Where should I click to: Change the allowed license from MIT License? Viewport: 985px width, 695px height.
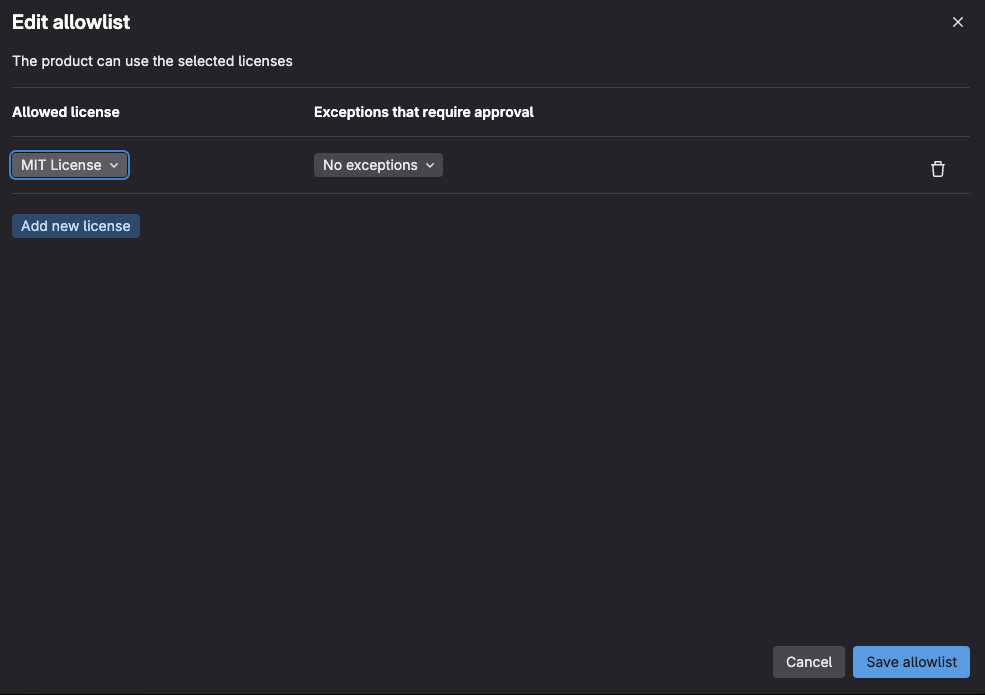[69, 165]
